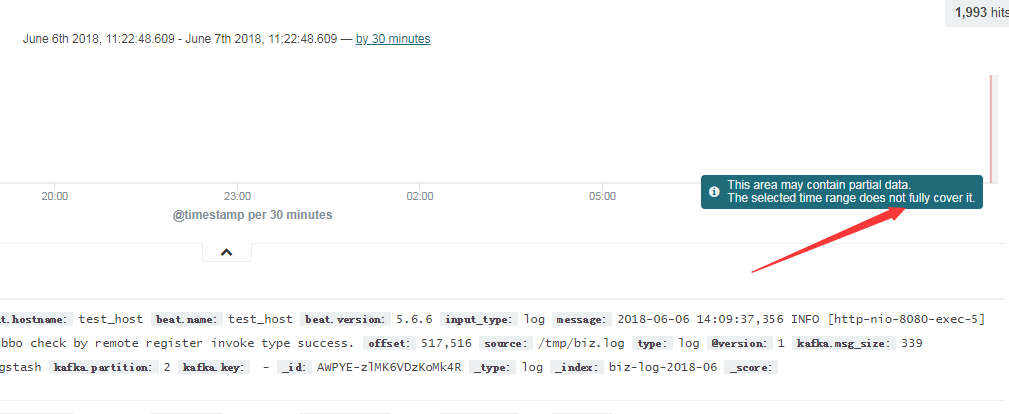This screenshot has width=1009, height=414.
Task: Click the 02:00 time axis label
Action: 419,197
